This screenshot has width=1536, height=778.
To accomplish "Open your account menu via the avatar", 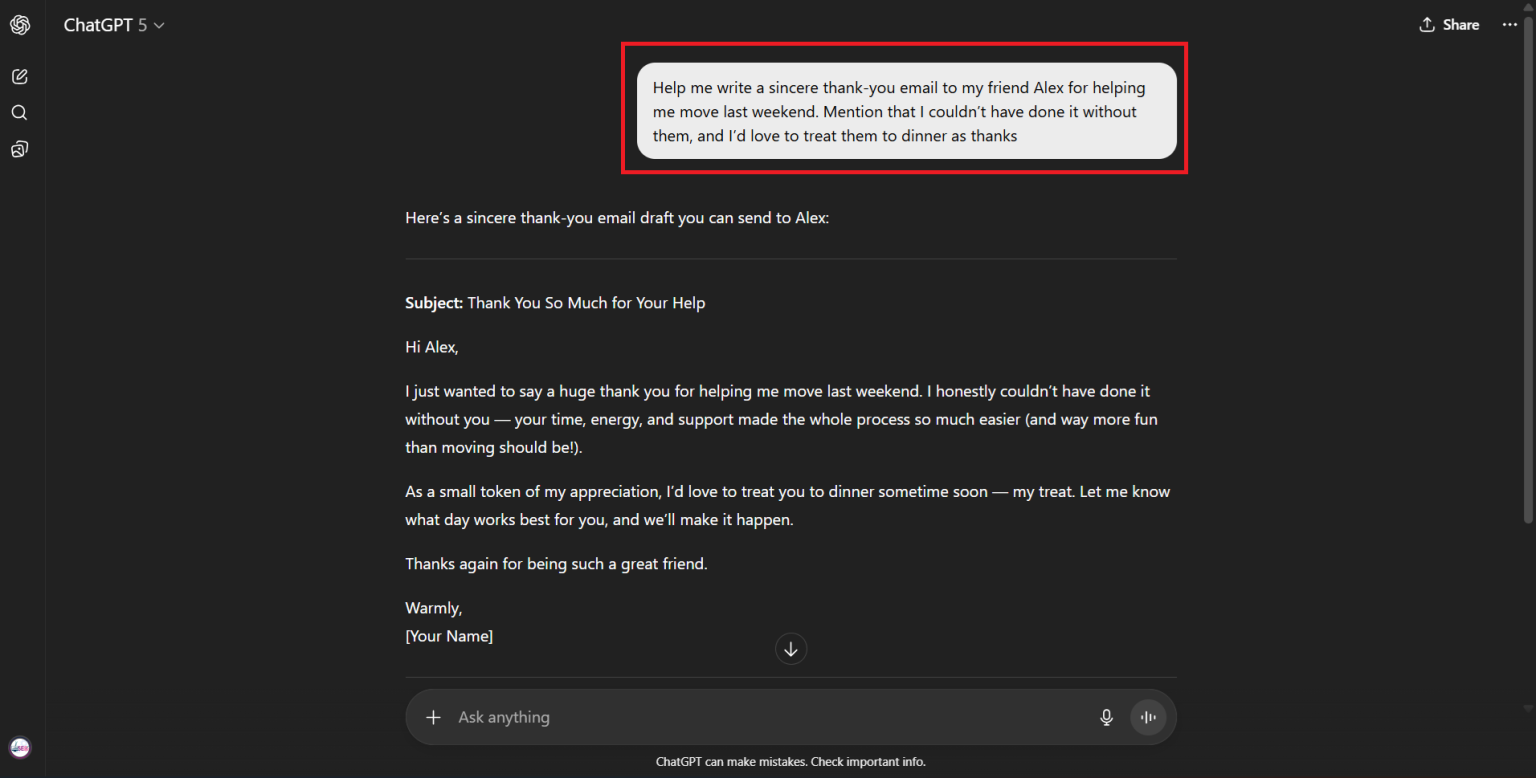I will [x=19, y=747].
